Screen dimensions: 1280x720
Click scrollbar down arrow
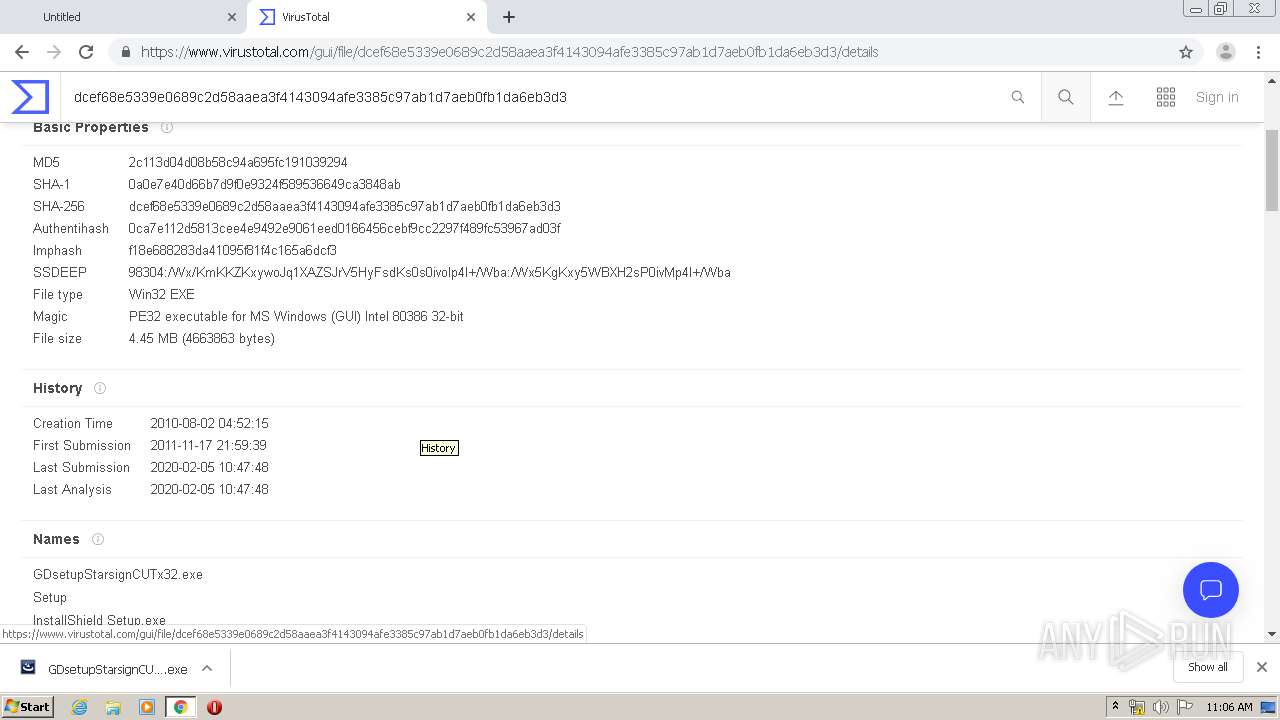(1272, 633)
